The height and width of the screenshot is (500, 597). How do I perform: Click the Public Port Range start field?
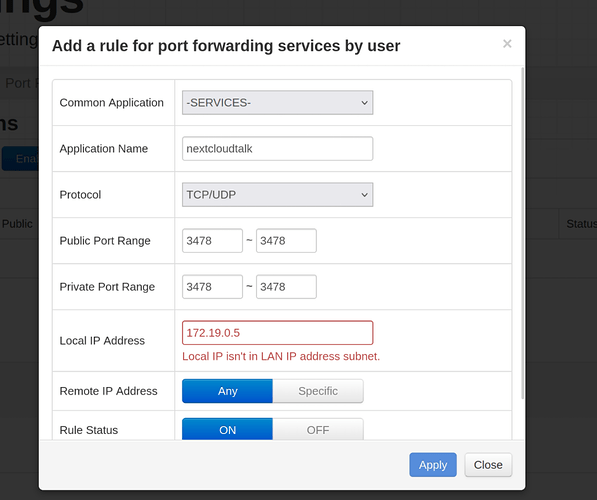point(212,241)
